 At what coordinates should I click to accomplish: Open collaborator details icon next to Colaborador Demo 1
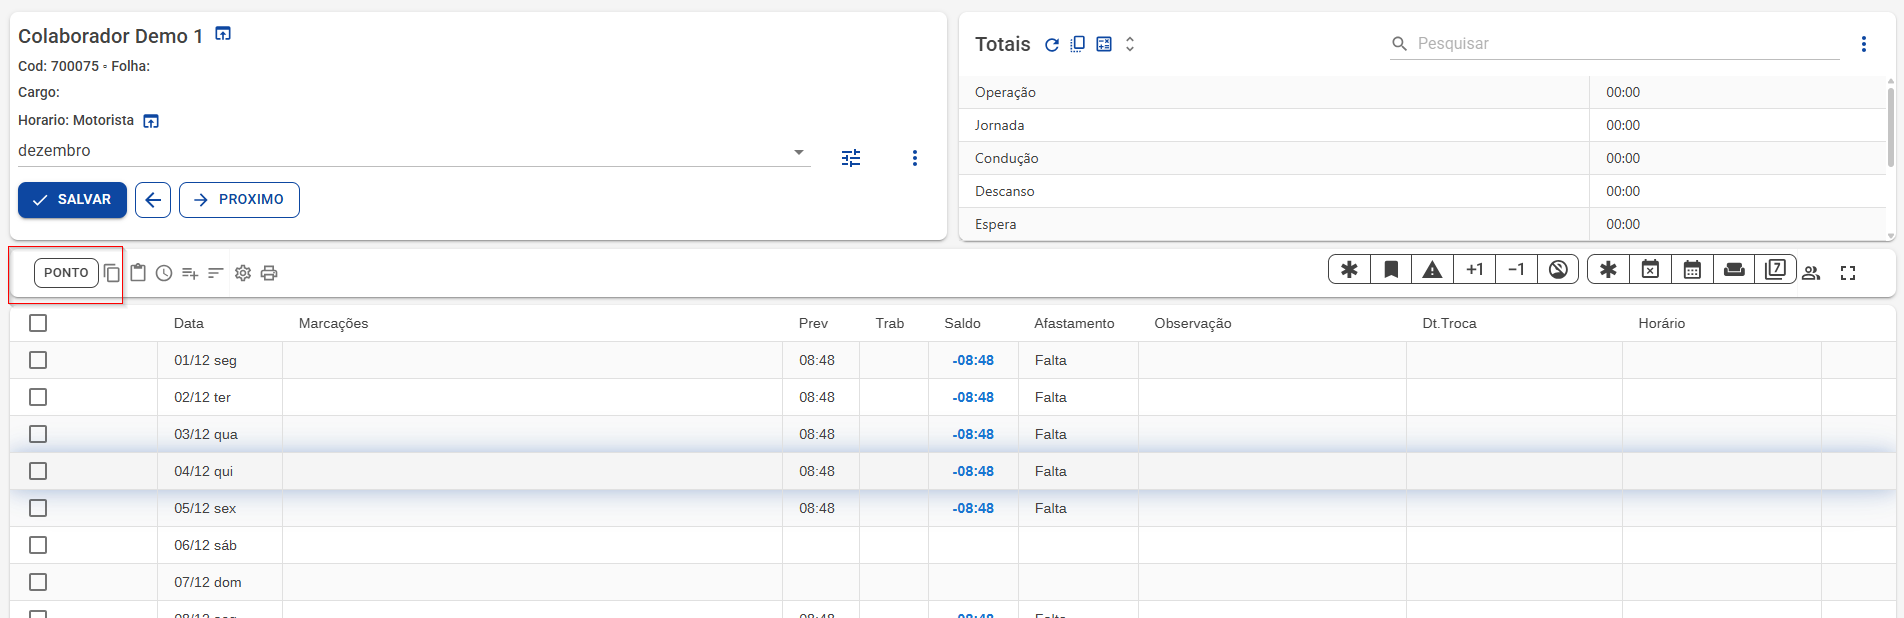pos(223,34)
